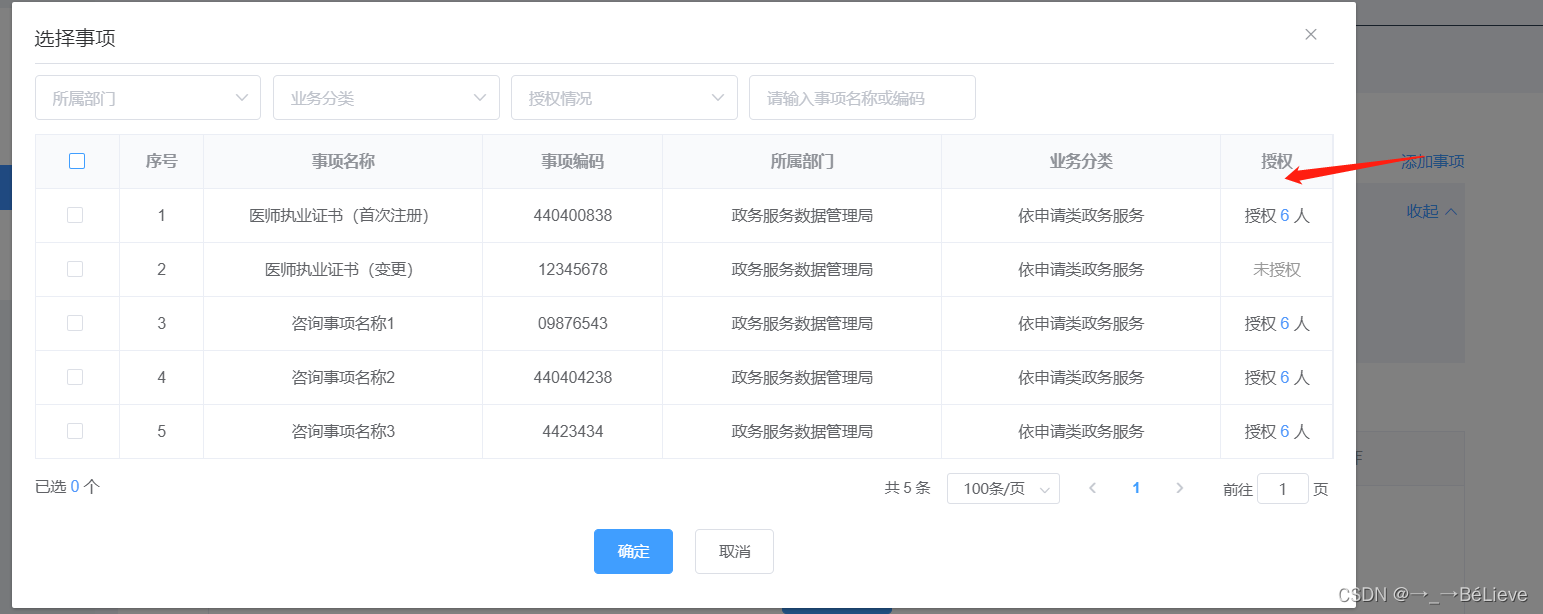Select page number 1 in pagination
Viewport: 1543px width, 614px height.
tap(1136, 488)
